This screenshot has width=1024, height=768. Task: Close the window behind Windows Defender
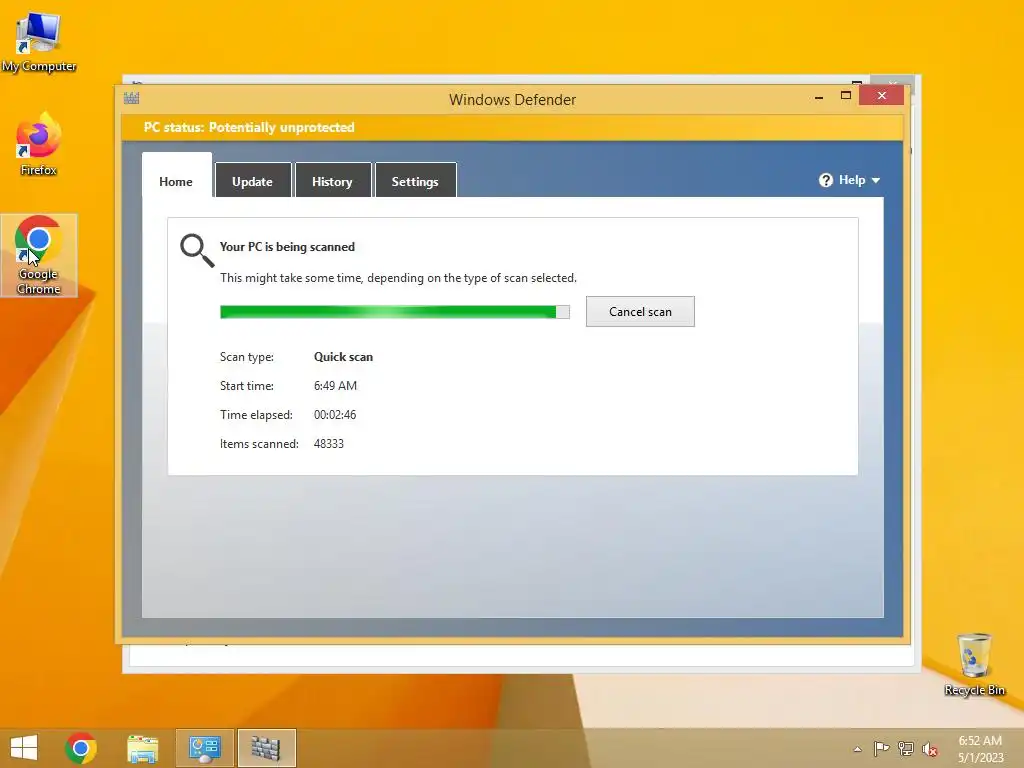pyautogui.click(x=893, y=82)
